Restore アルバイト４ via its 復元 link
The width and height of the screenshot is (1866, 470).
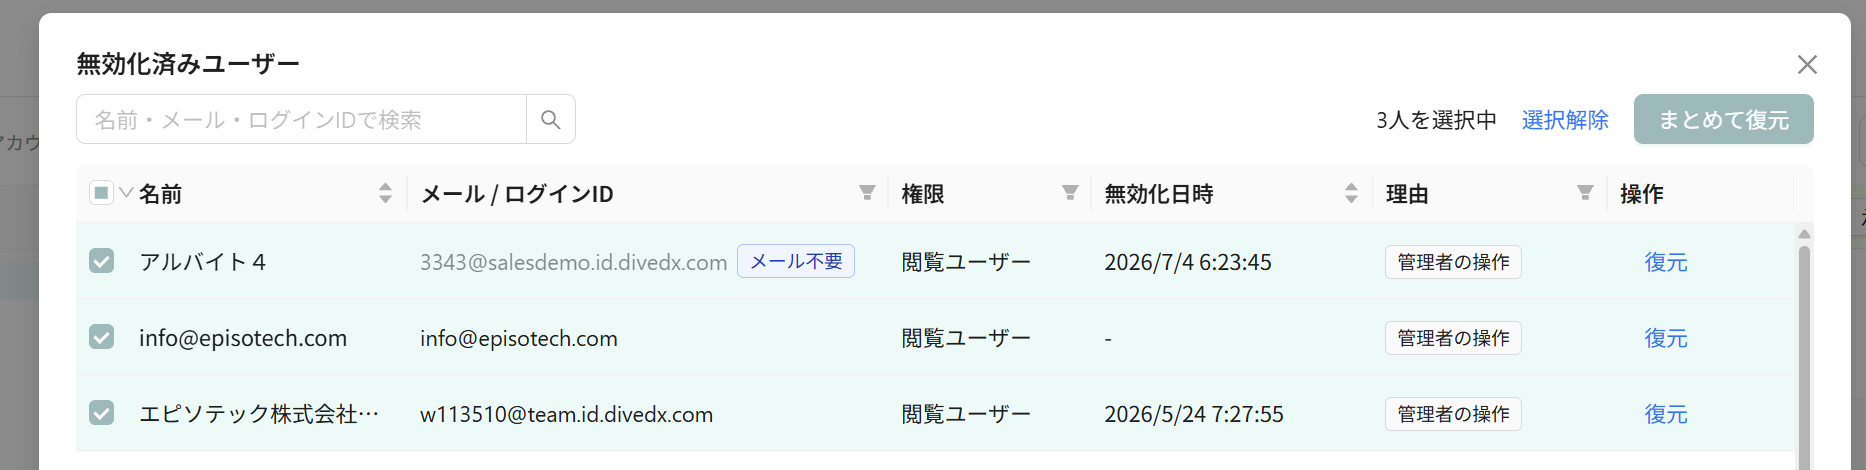(x=1666, y=262)
